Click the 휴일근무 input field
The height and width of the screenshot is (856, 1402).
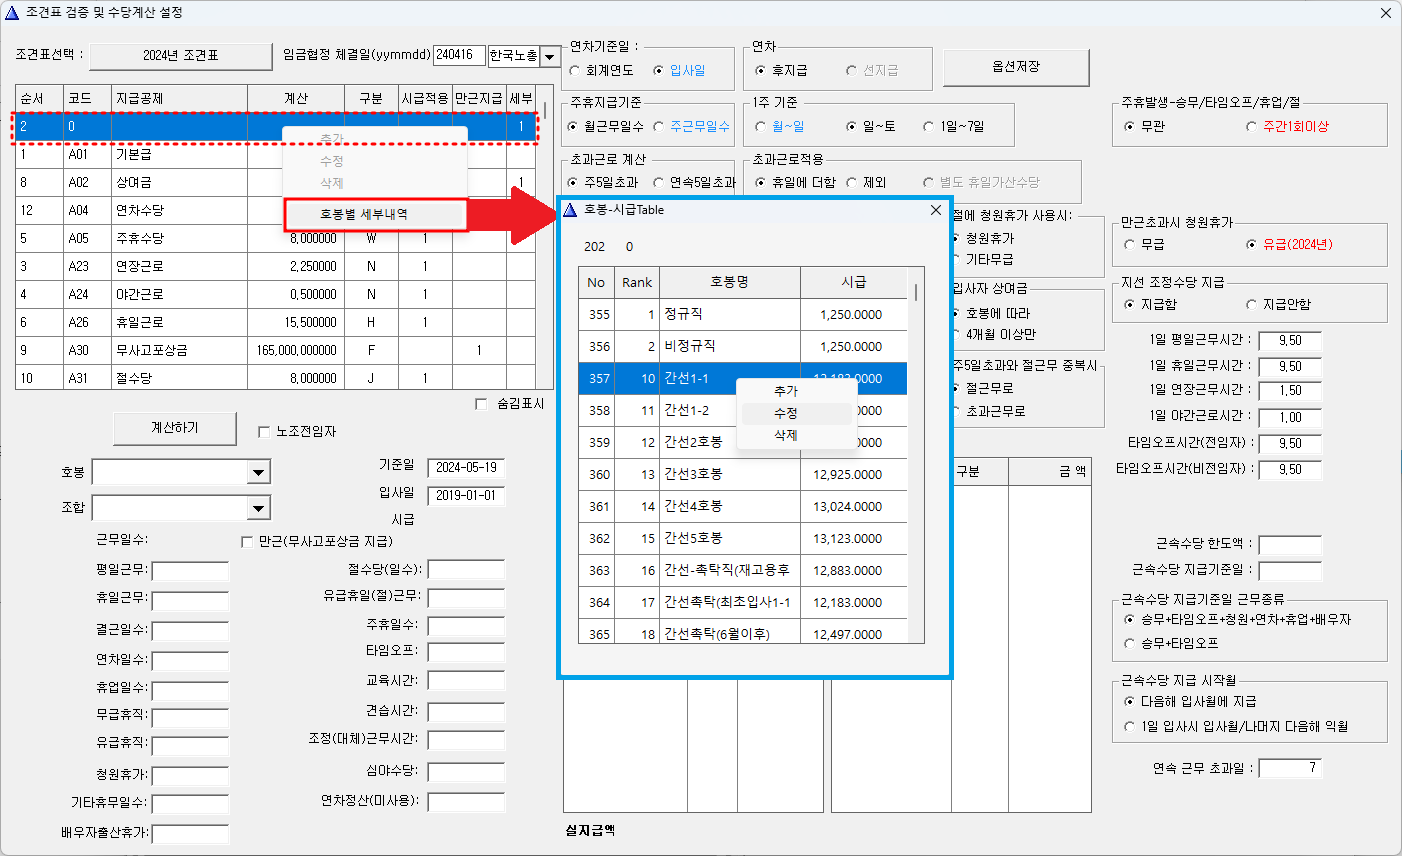(190, 600)
